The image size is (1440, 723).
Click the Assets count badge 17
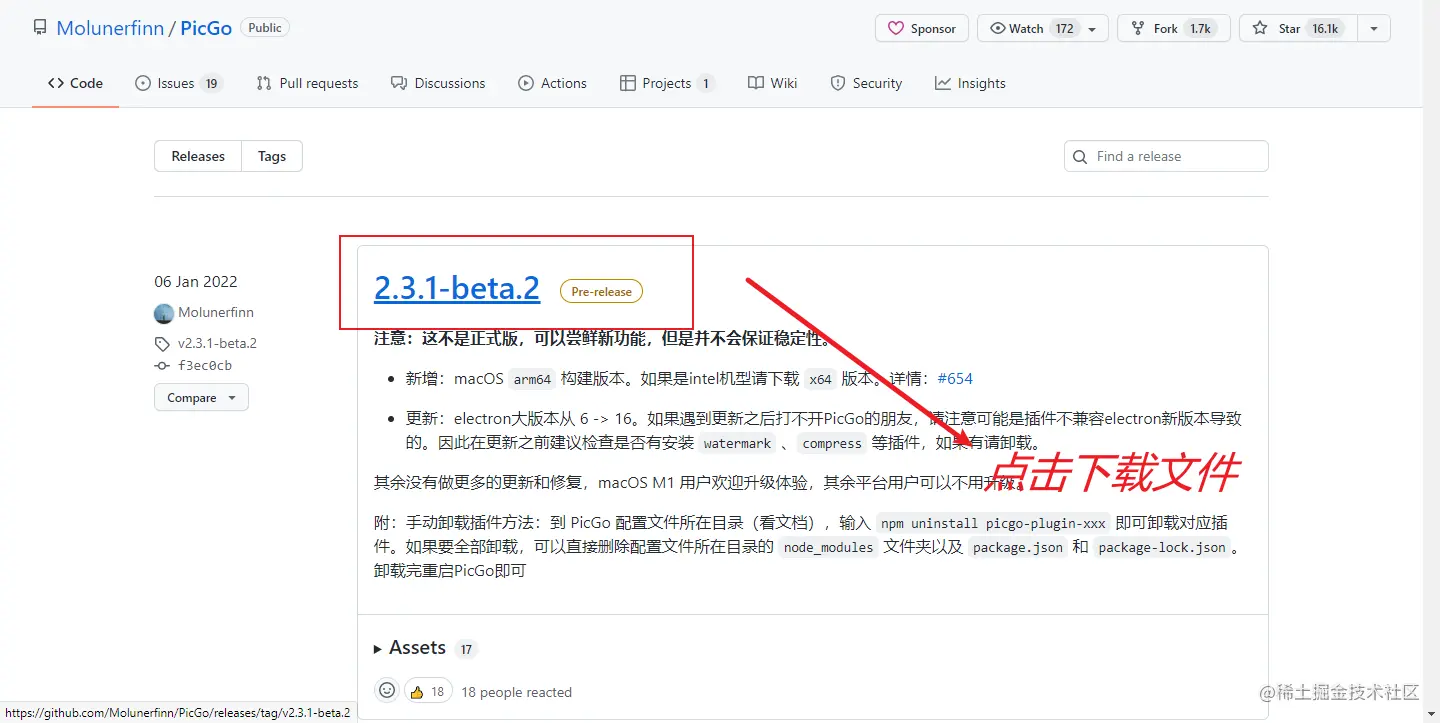[x=466, y=649]
